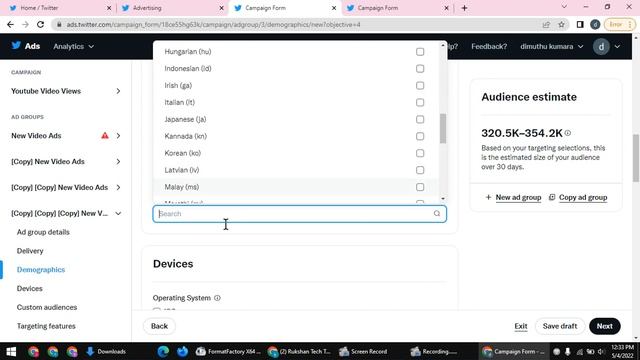The image size is (640, 360).
Task: Click the Twitter Ads bird logo
Action: pos(16,45)
